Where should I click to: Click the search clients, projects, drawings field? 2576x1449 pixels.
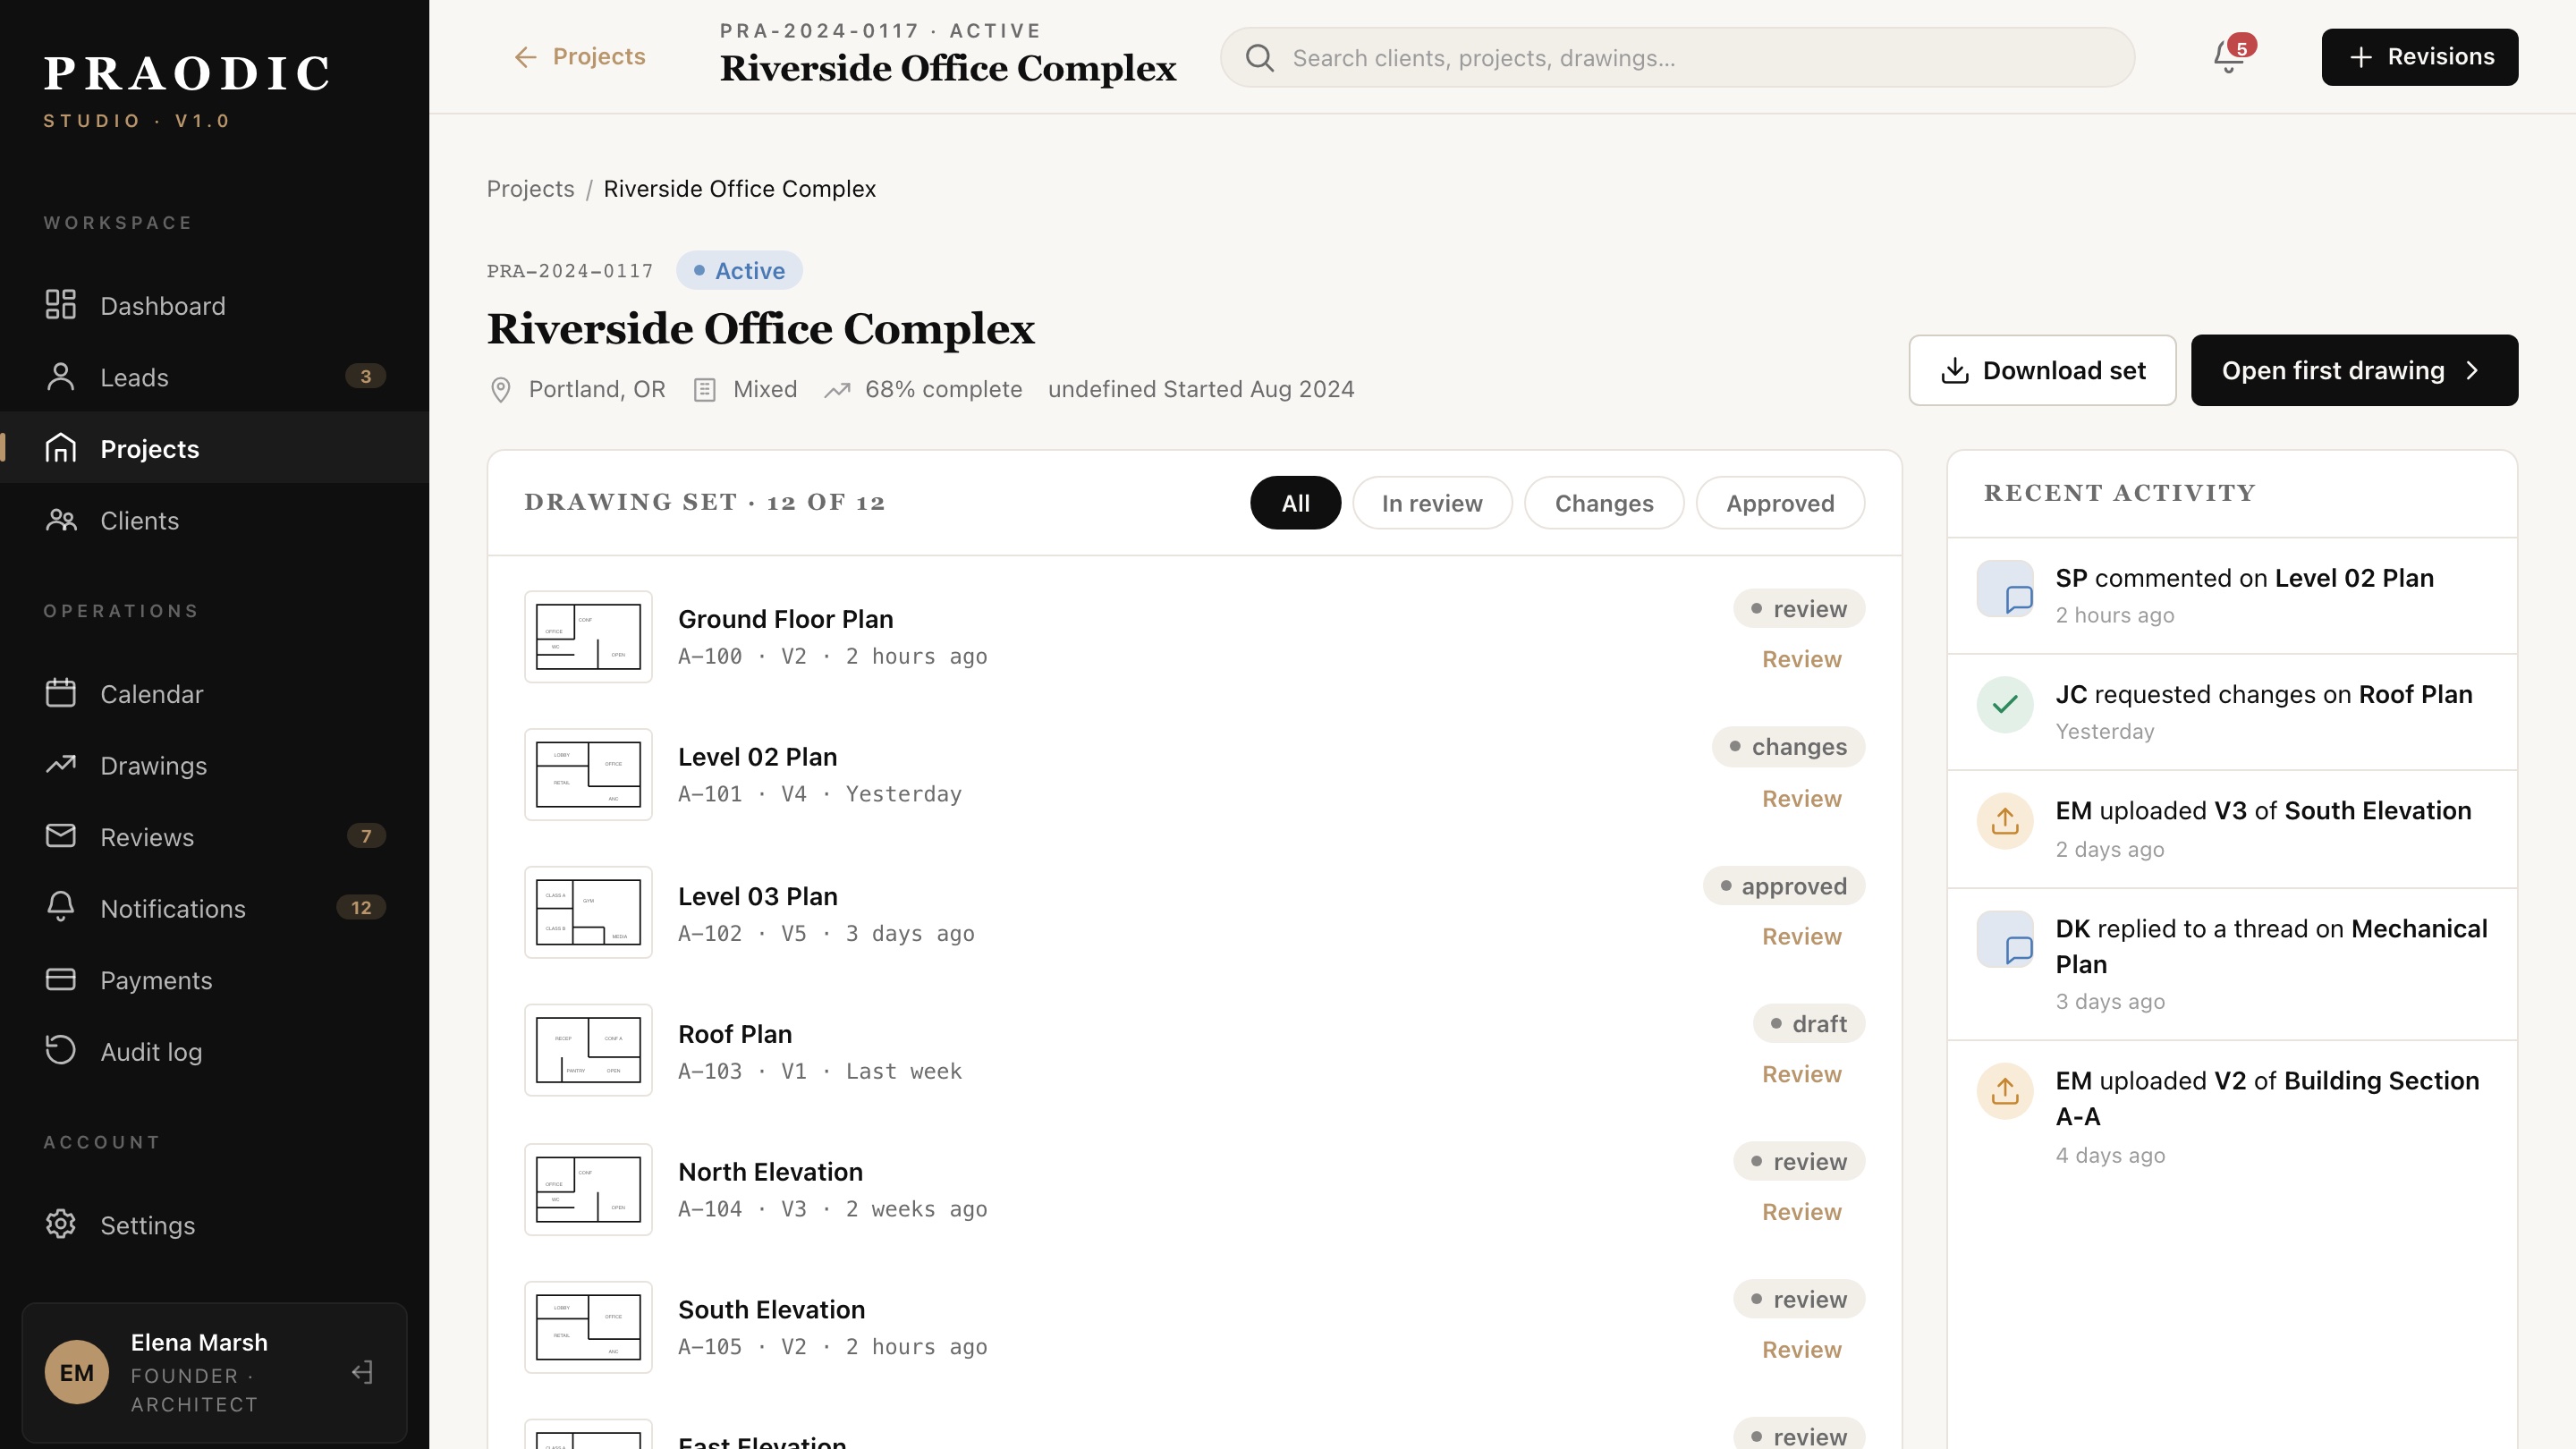pos(1677,58)
